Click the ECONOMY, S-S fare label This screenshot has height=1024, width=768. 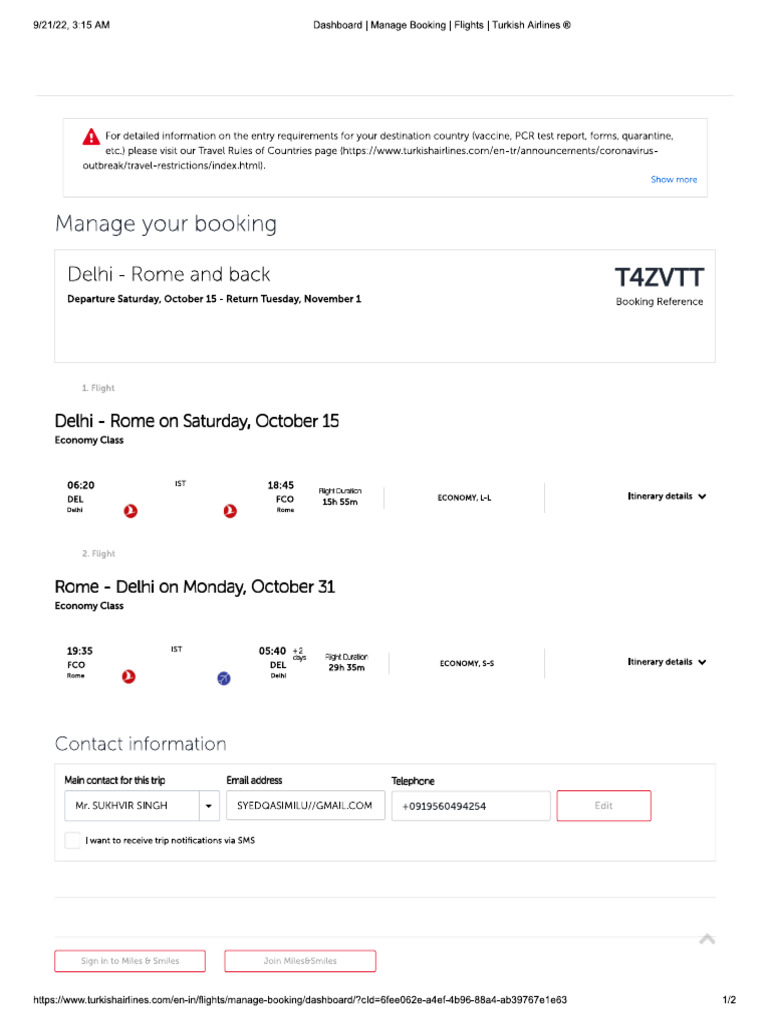(466, 663)
